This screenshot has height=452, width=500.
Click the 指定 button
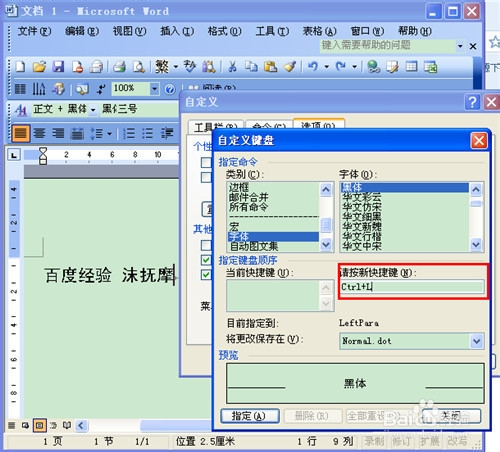(x=250, y=416)
